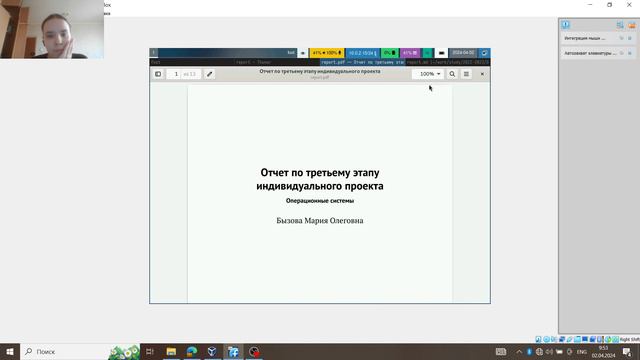Viewport: 640px width, 360px height.
Task: Click the Right Shift host key indicator
Action: pyautogui.click(x=629, y=340)
